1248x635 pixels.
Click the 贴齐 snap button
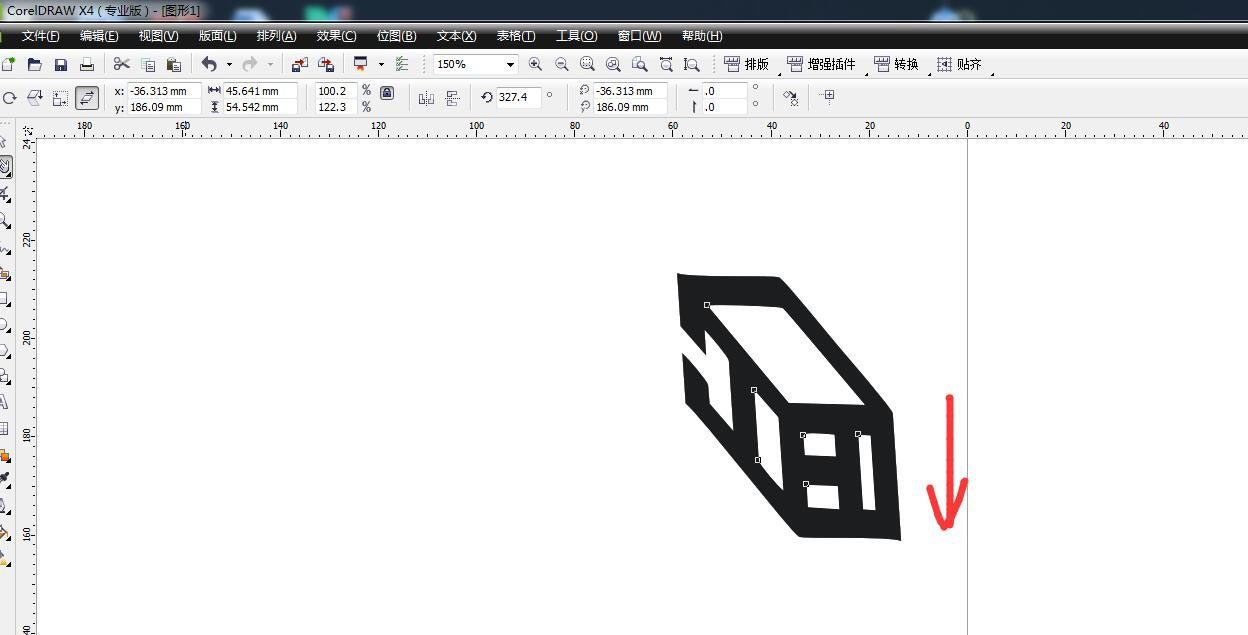[x=959, y=64]
